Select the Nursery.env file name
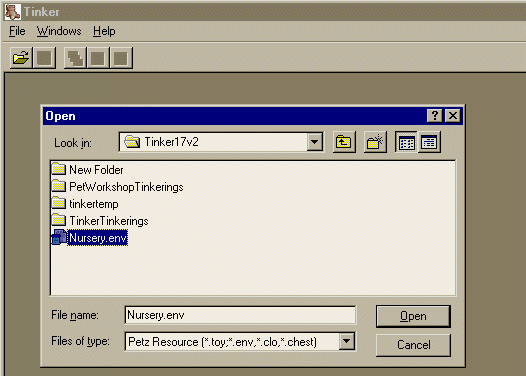 coord(98,238)
